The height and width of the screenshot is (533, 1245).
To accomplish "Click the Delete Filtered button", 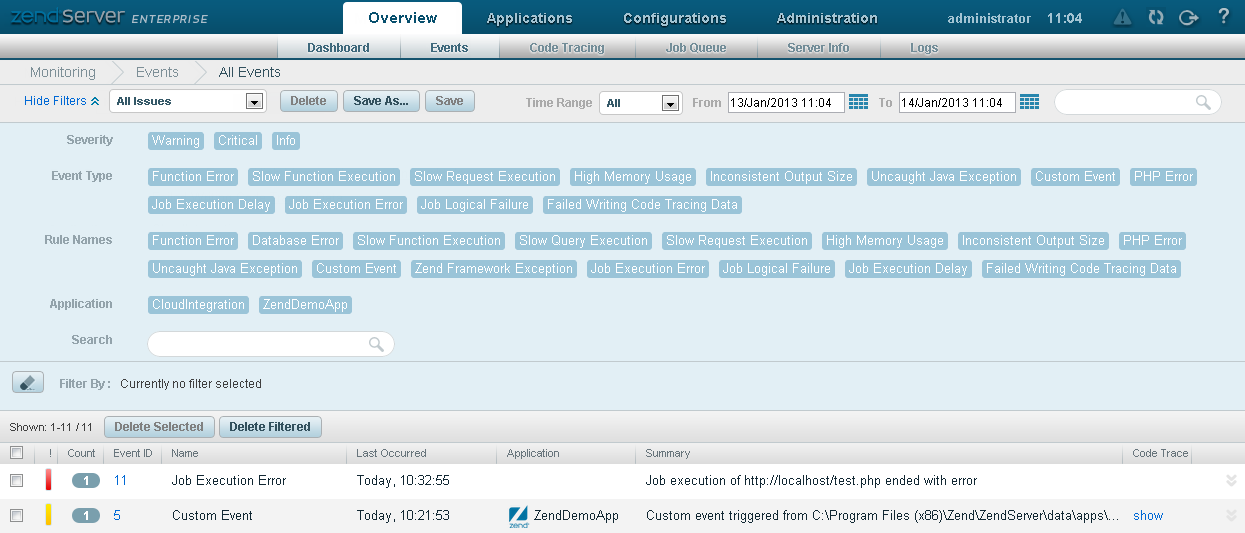I will (270, 427).
